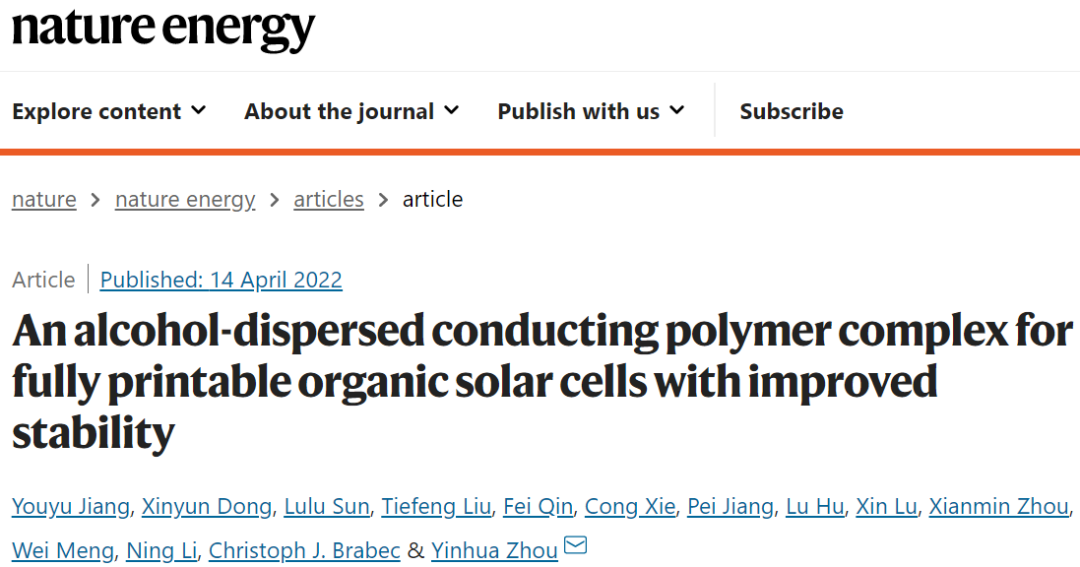Open author Youyu Jiang's profile
This screenshot has height=567, width=1080.
(71, 507)
